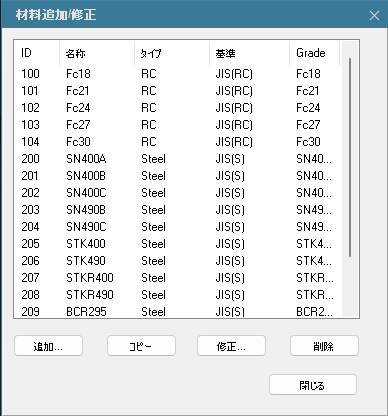Screen dimensions: 388x416
Task: Click the 基準 column header
Action: [250, 53]
